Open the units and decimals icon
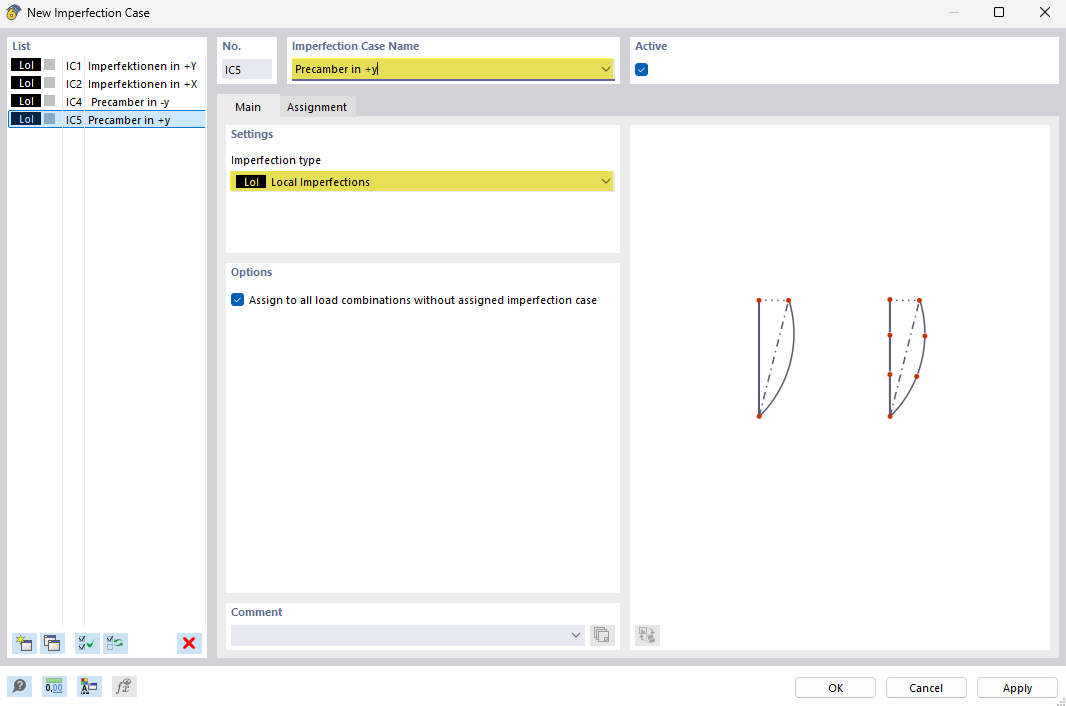This screenshot has height=706, width=1066. 54,686
